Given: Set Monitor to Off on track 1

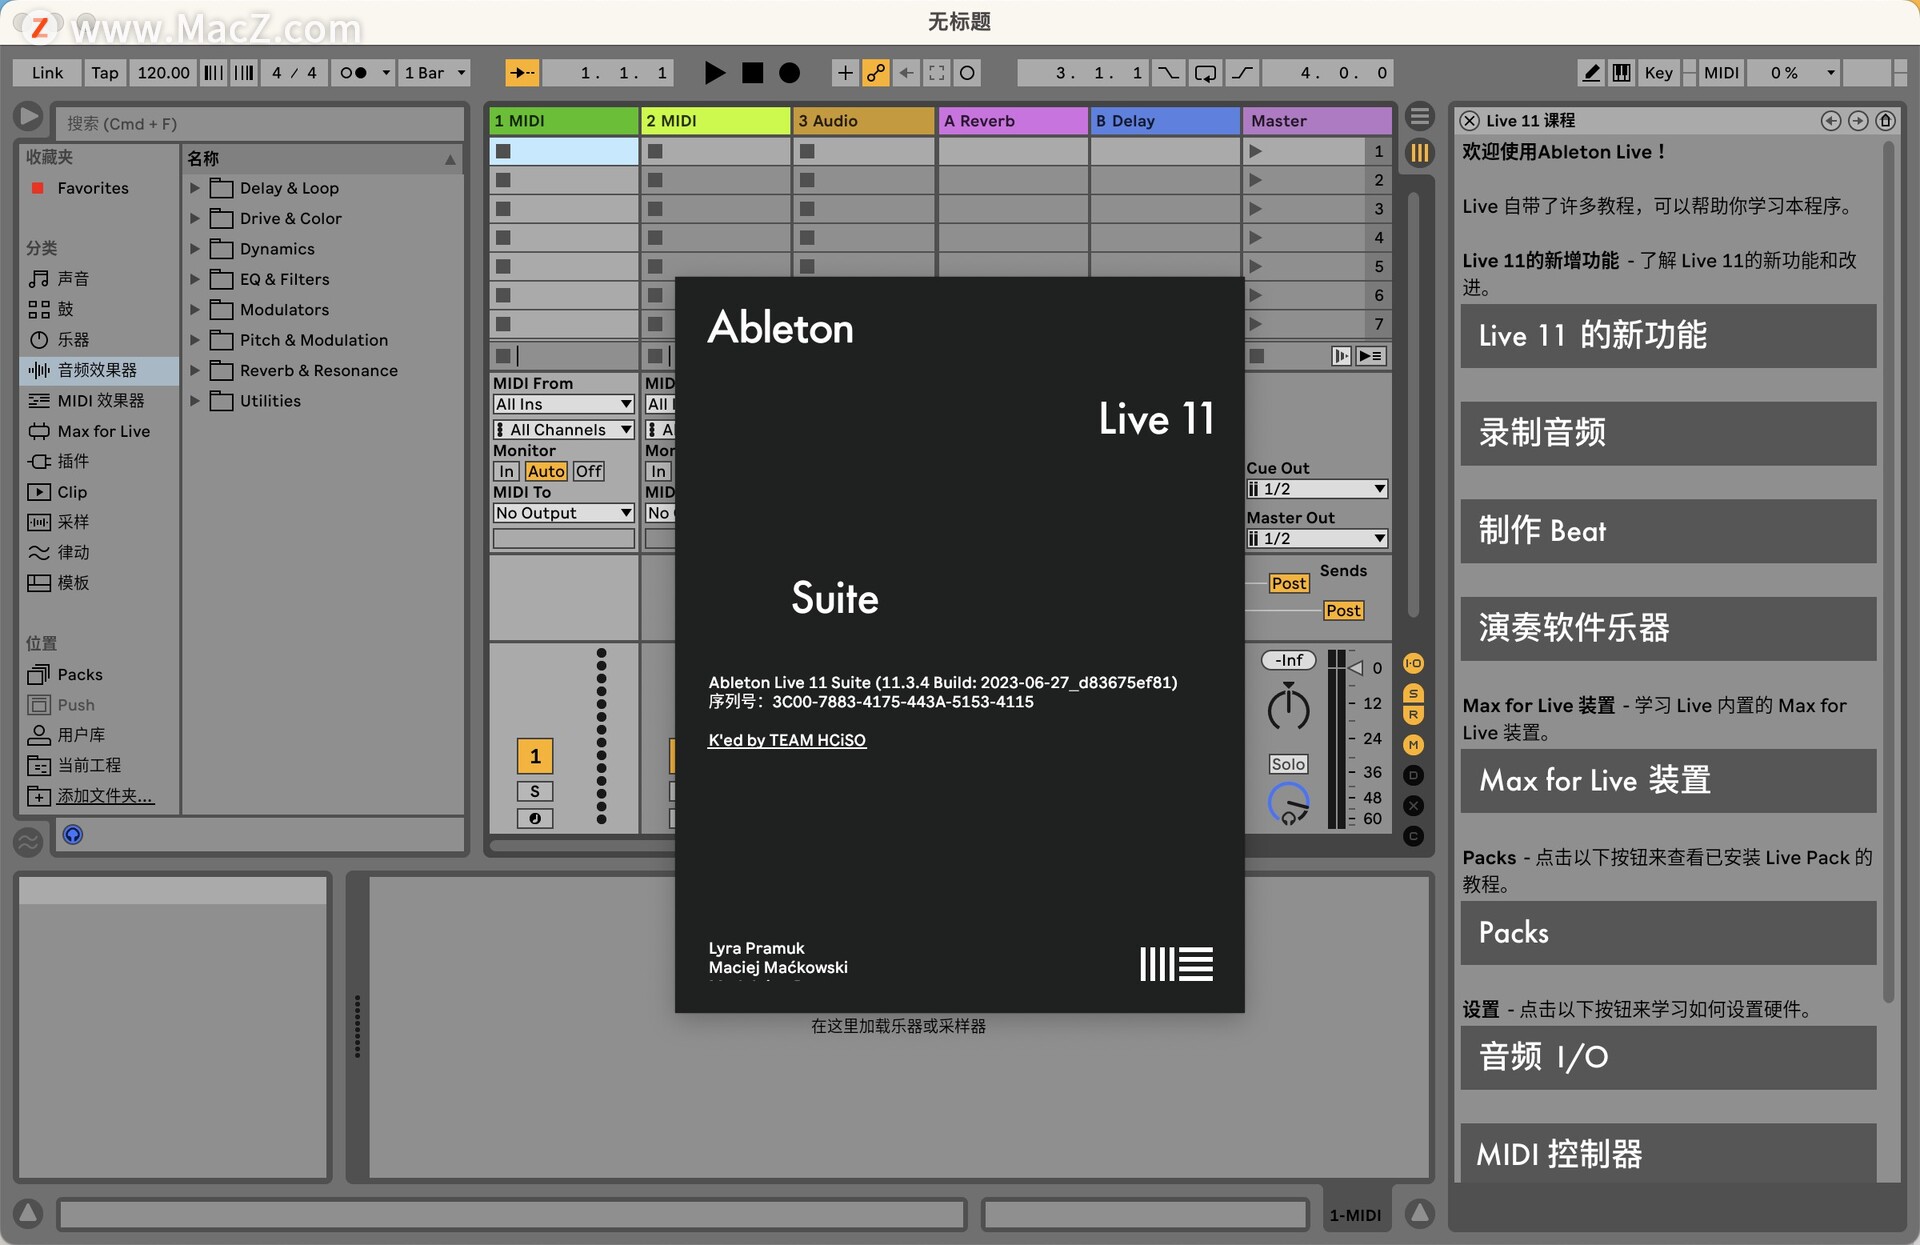Looking at the screenshot, I should click(588, 471).
